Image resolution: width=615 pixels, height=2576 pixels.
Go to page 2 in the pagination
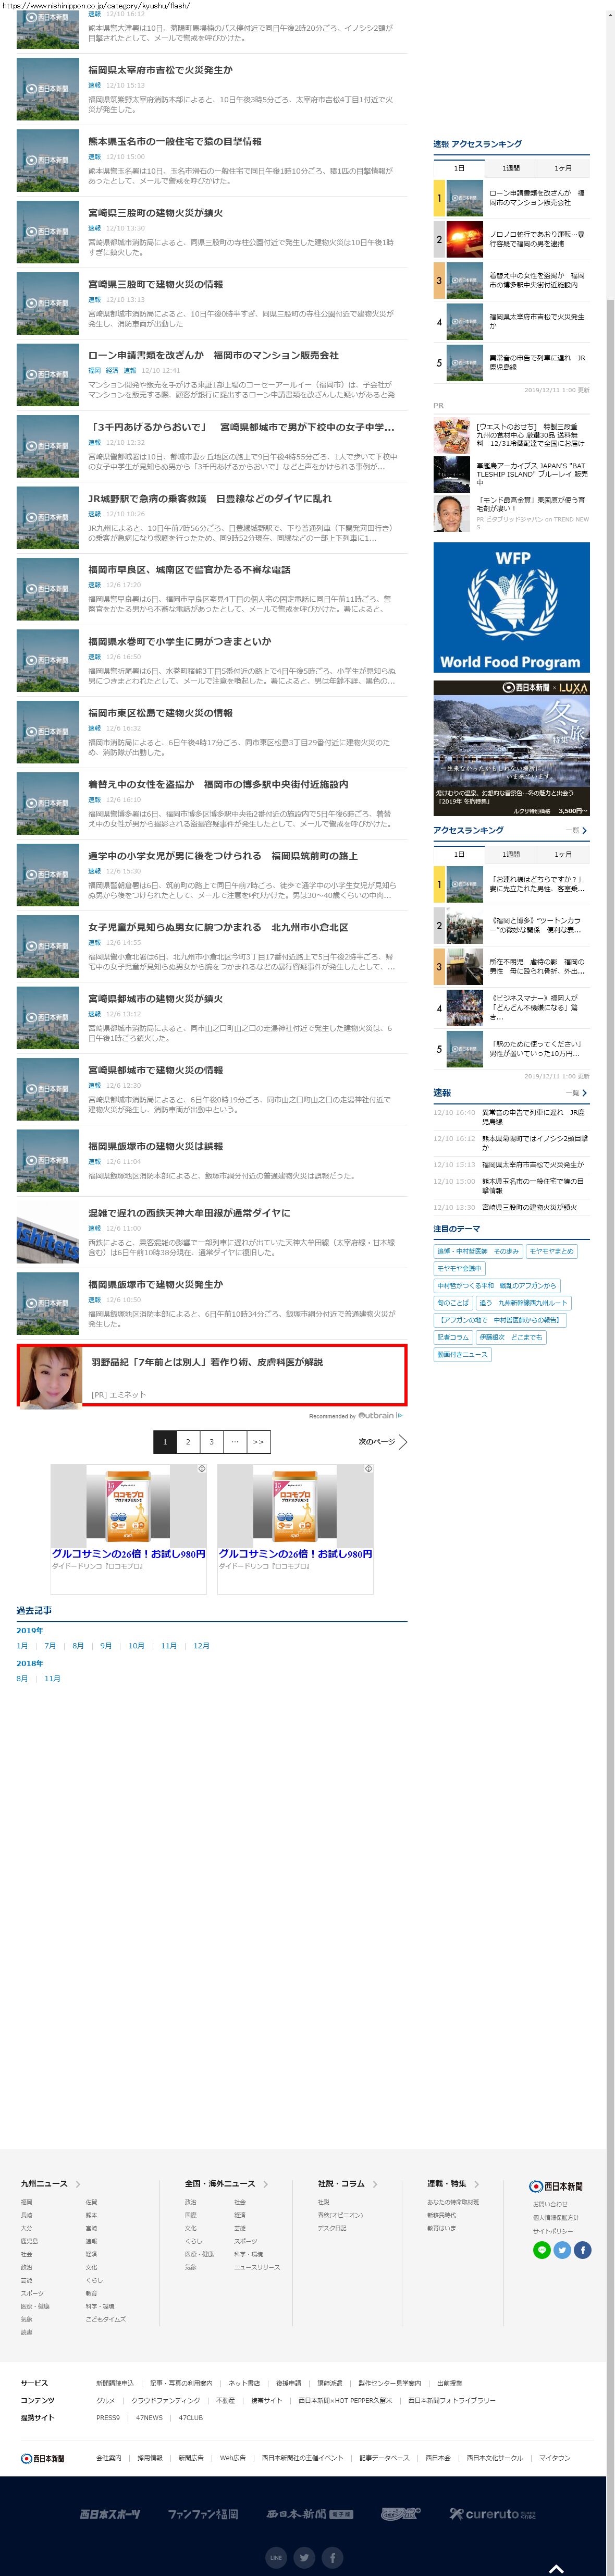point(188,1441)
